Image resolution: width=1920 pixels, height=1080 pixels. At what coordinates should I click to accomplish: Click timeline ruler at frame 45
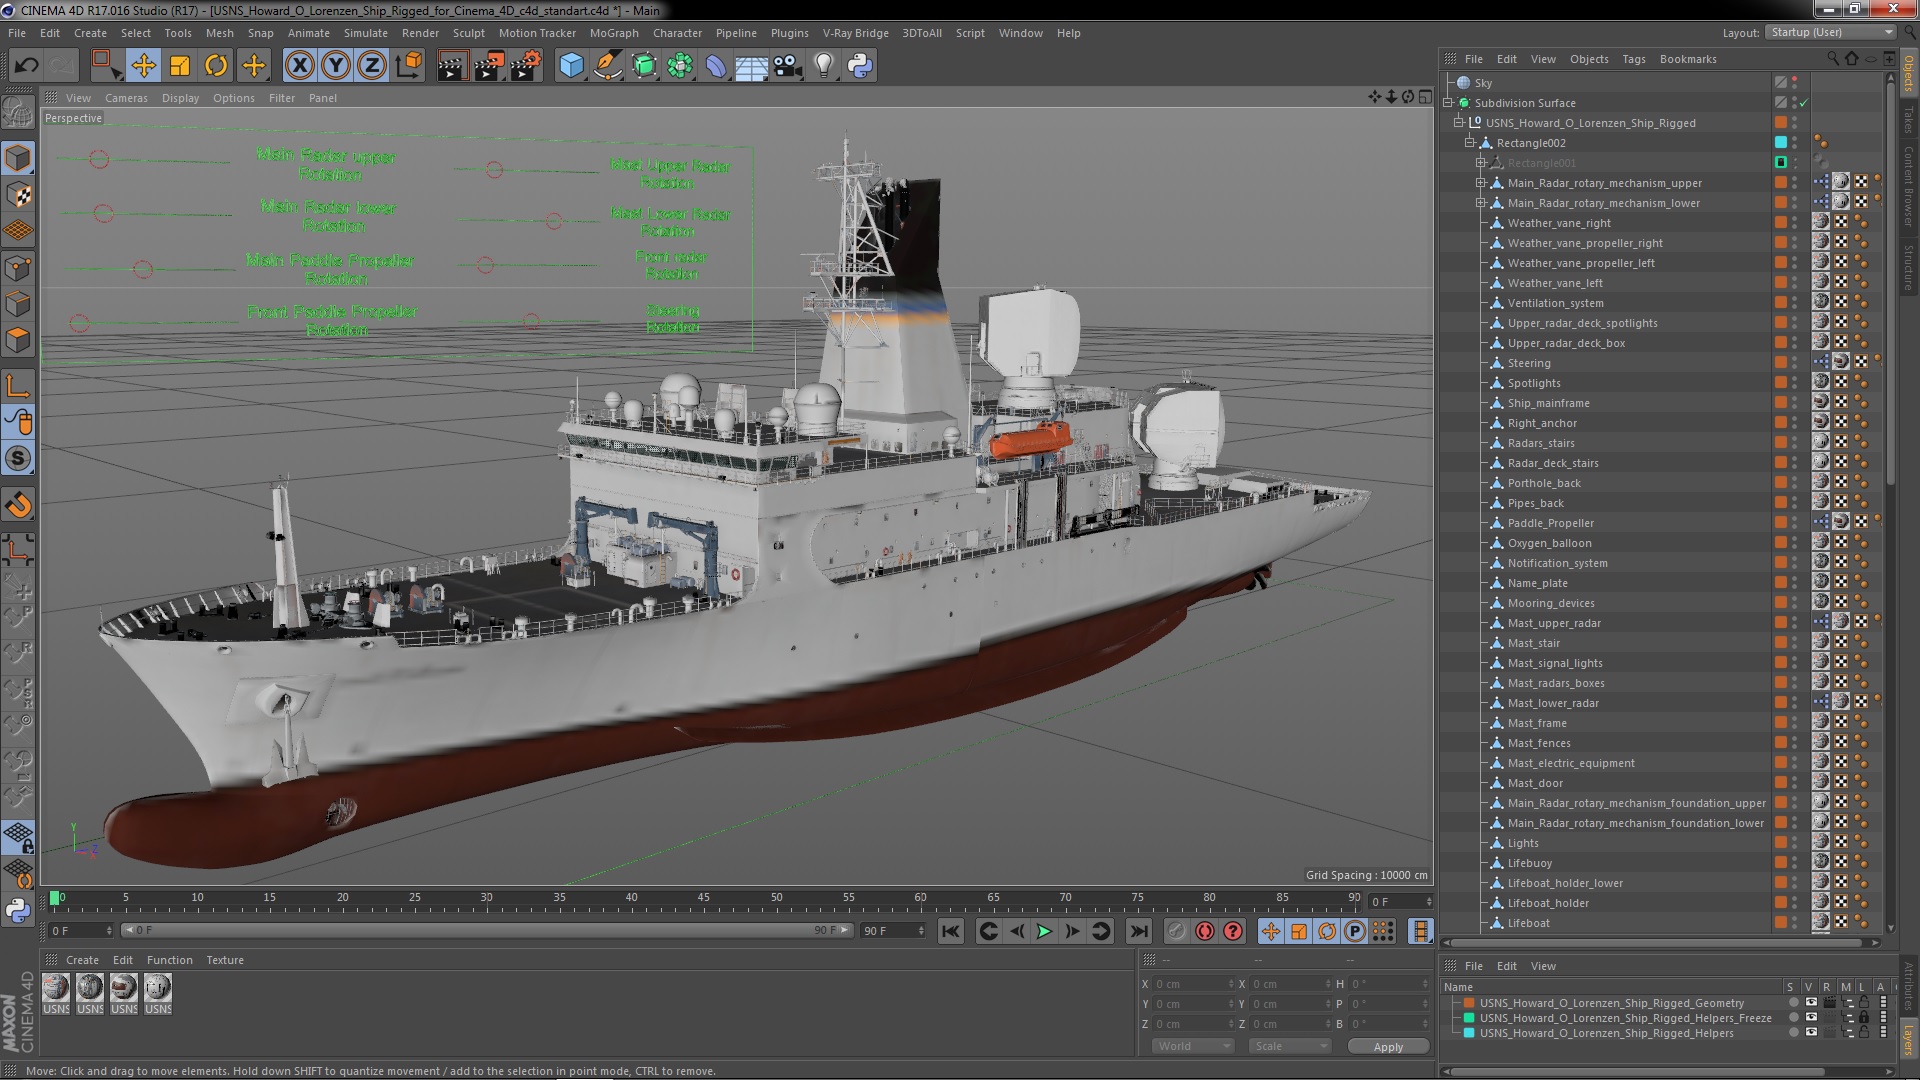coord(704,898)
